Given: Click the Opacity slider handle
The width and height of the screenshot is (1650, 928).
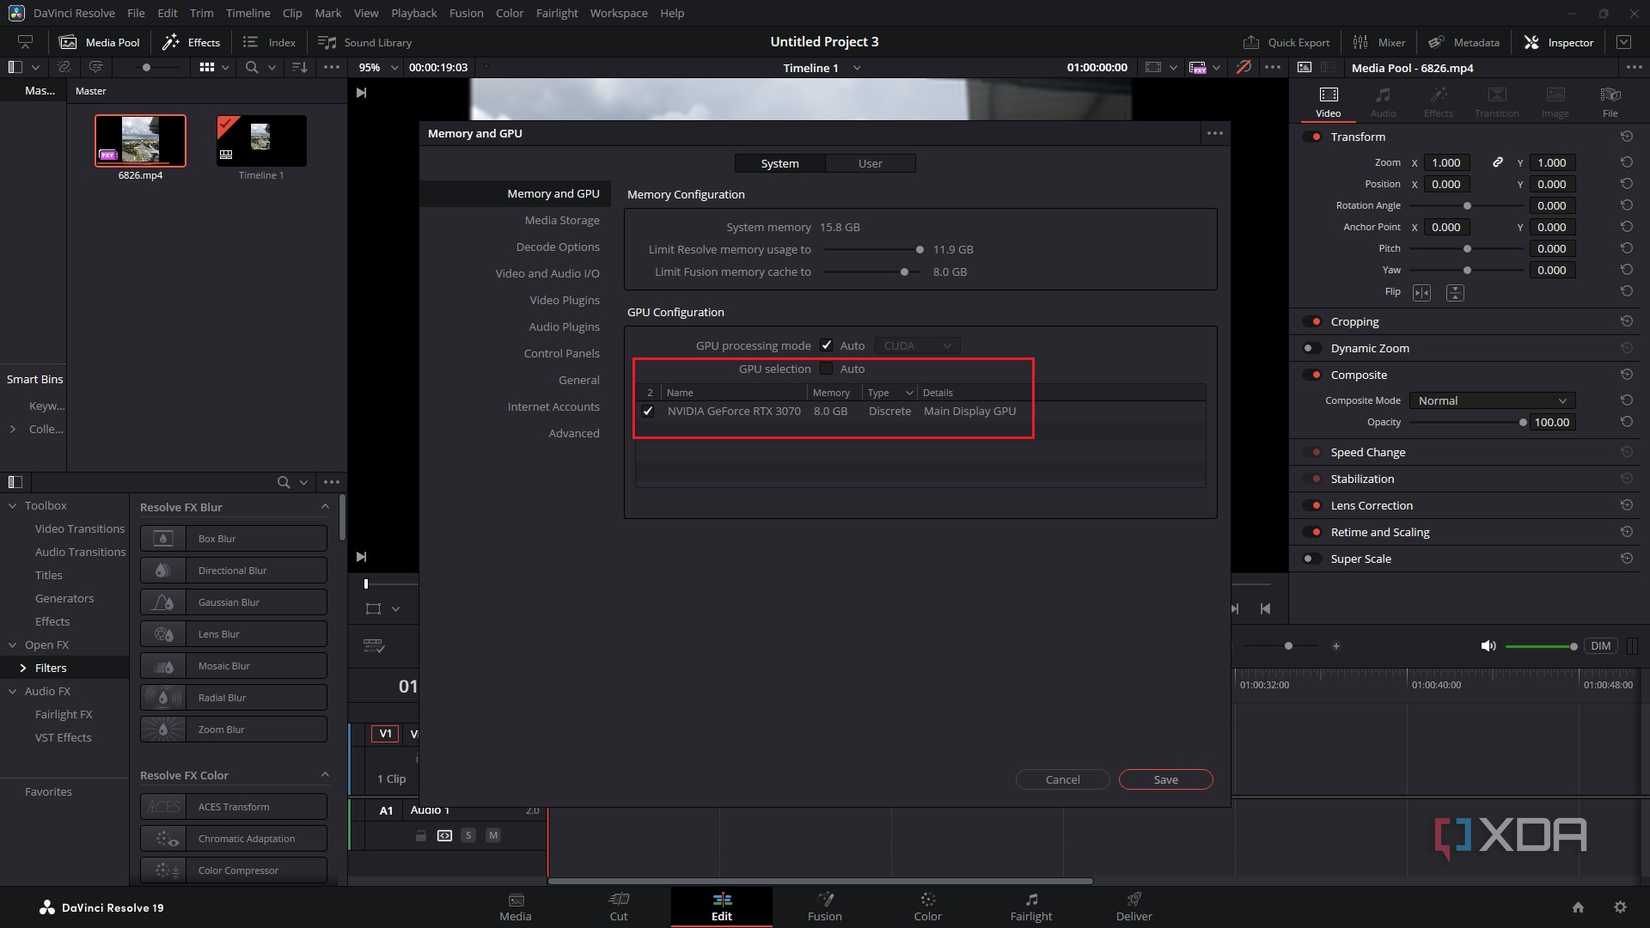Looking at the screenshot, I should click(x=1521, y=422).
